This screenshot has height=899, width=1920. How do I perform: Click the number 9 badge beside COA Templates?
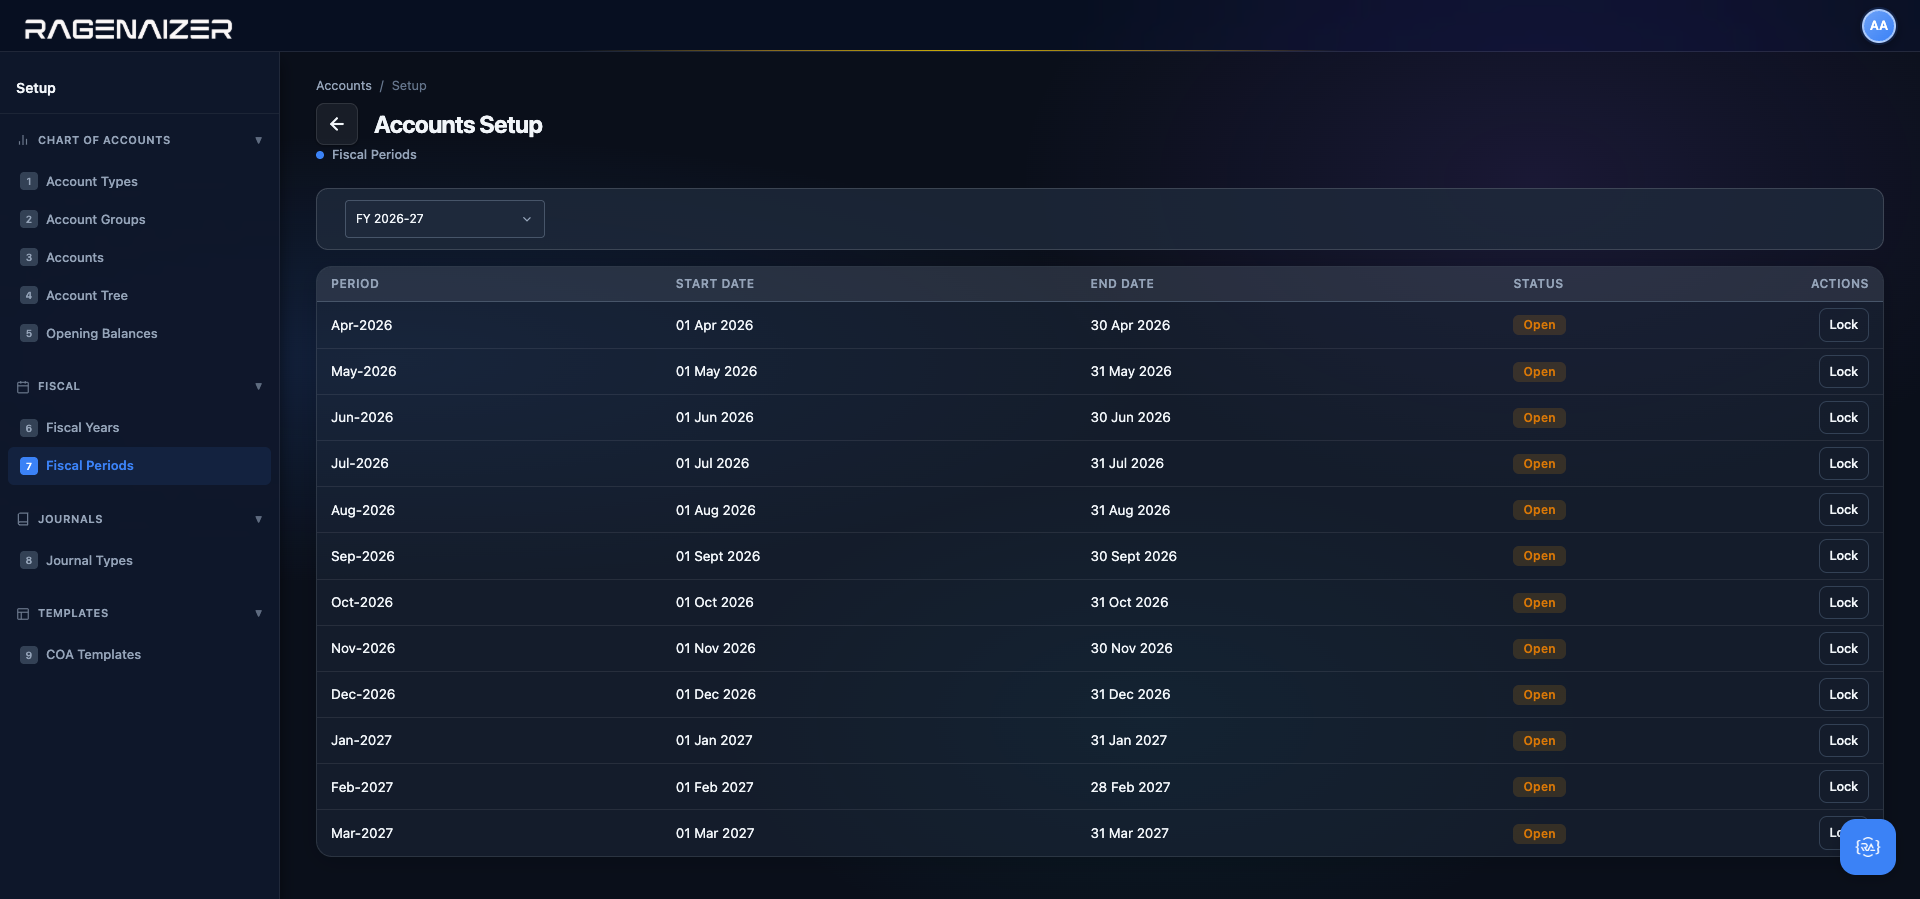point(29,655)
